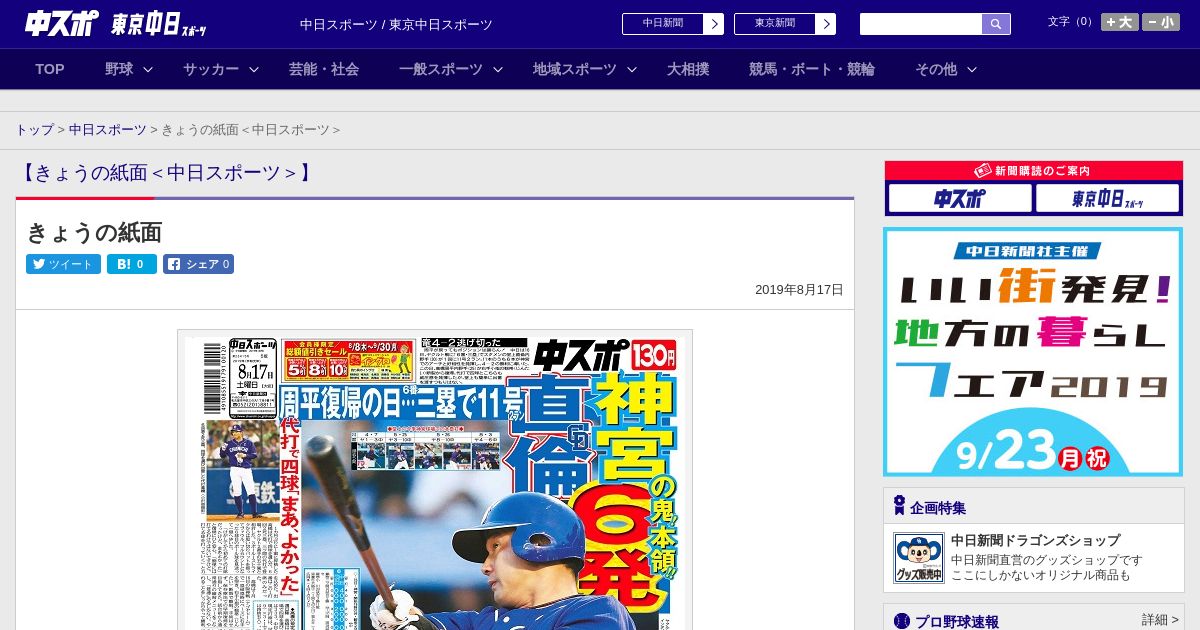Click the Hatena bookmark B! button
This screenshot has width=1200, height=630.
click(132, 264)
